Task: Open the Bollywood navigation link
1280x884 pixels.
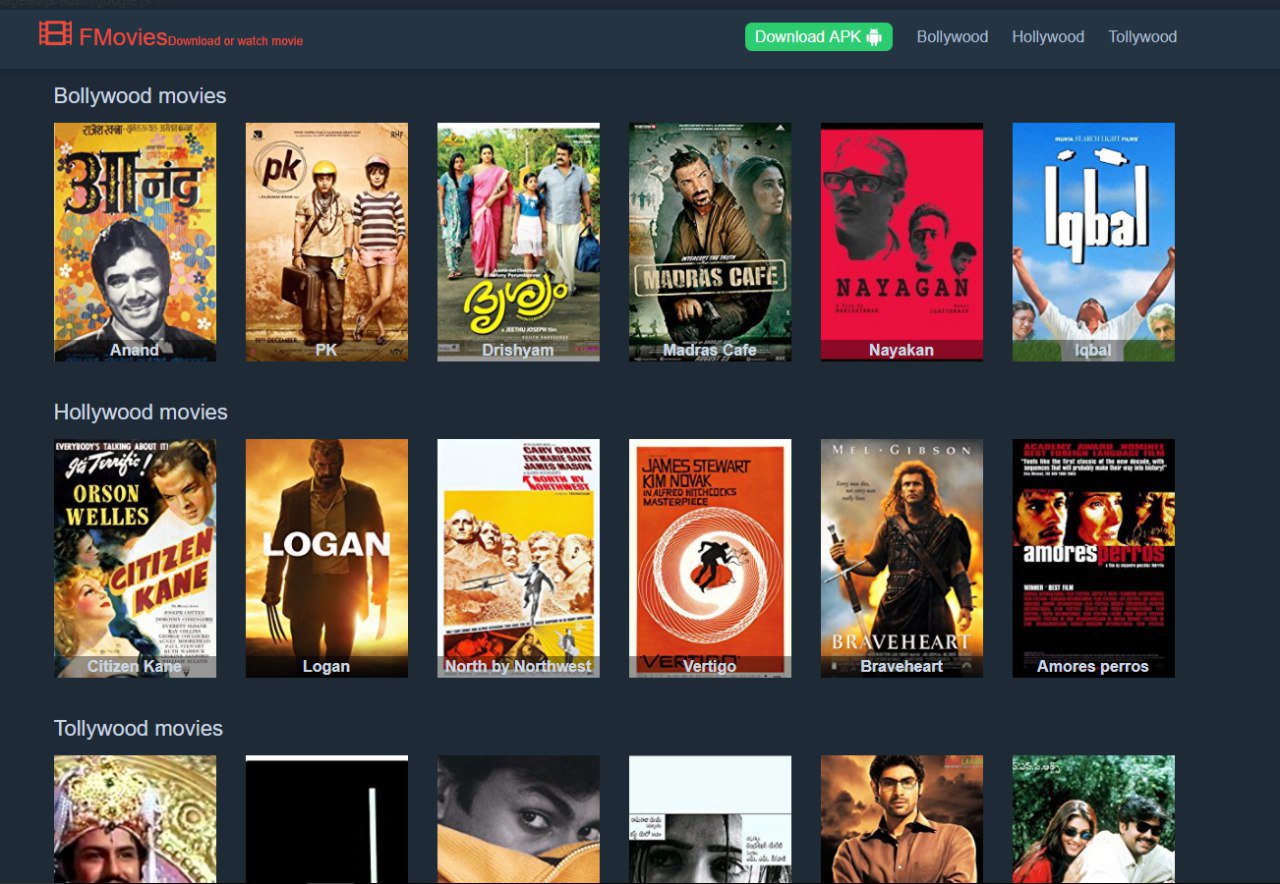Action: (x=952, y=37)
